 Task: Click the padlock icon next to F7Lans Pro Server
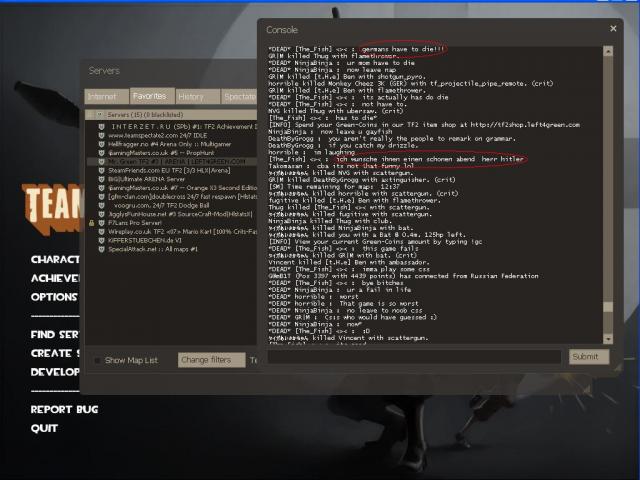92,222
